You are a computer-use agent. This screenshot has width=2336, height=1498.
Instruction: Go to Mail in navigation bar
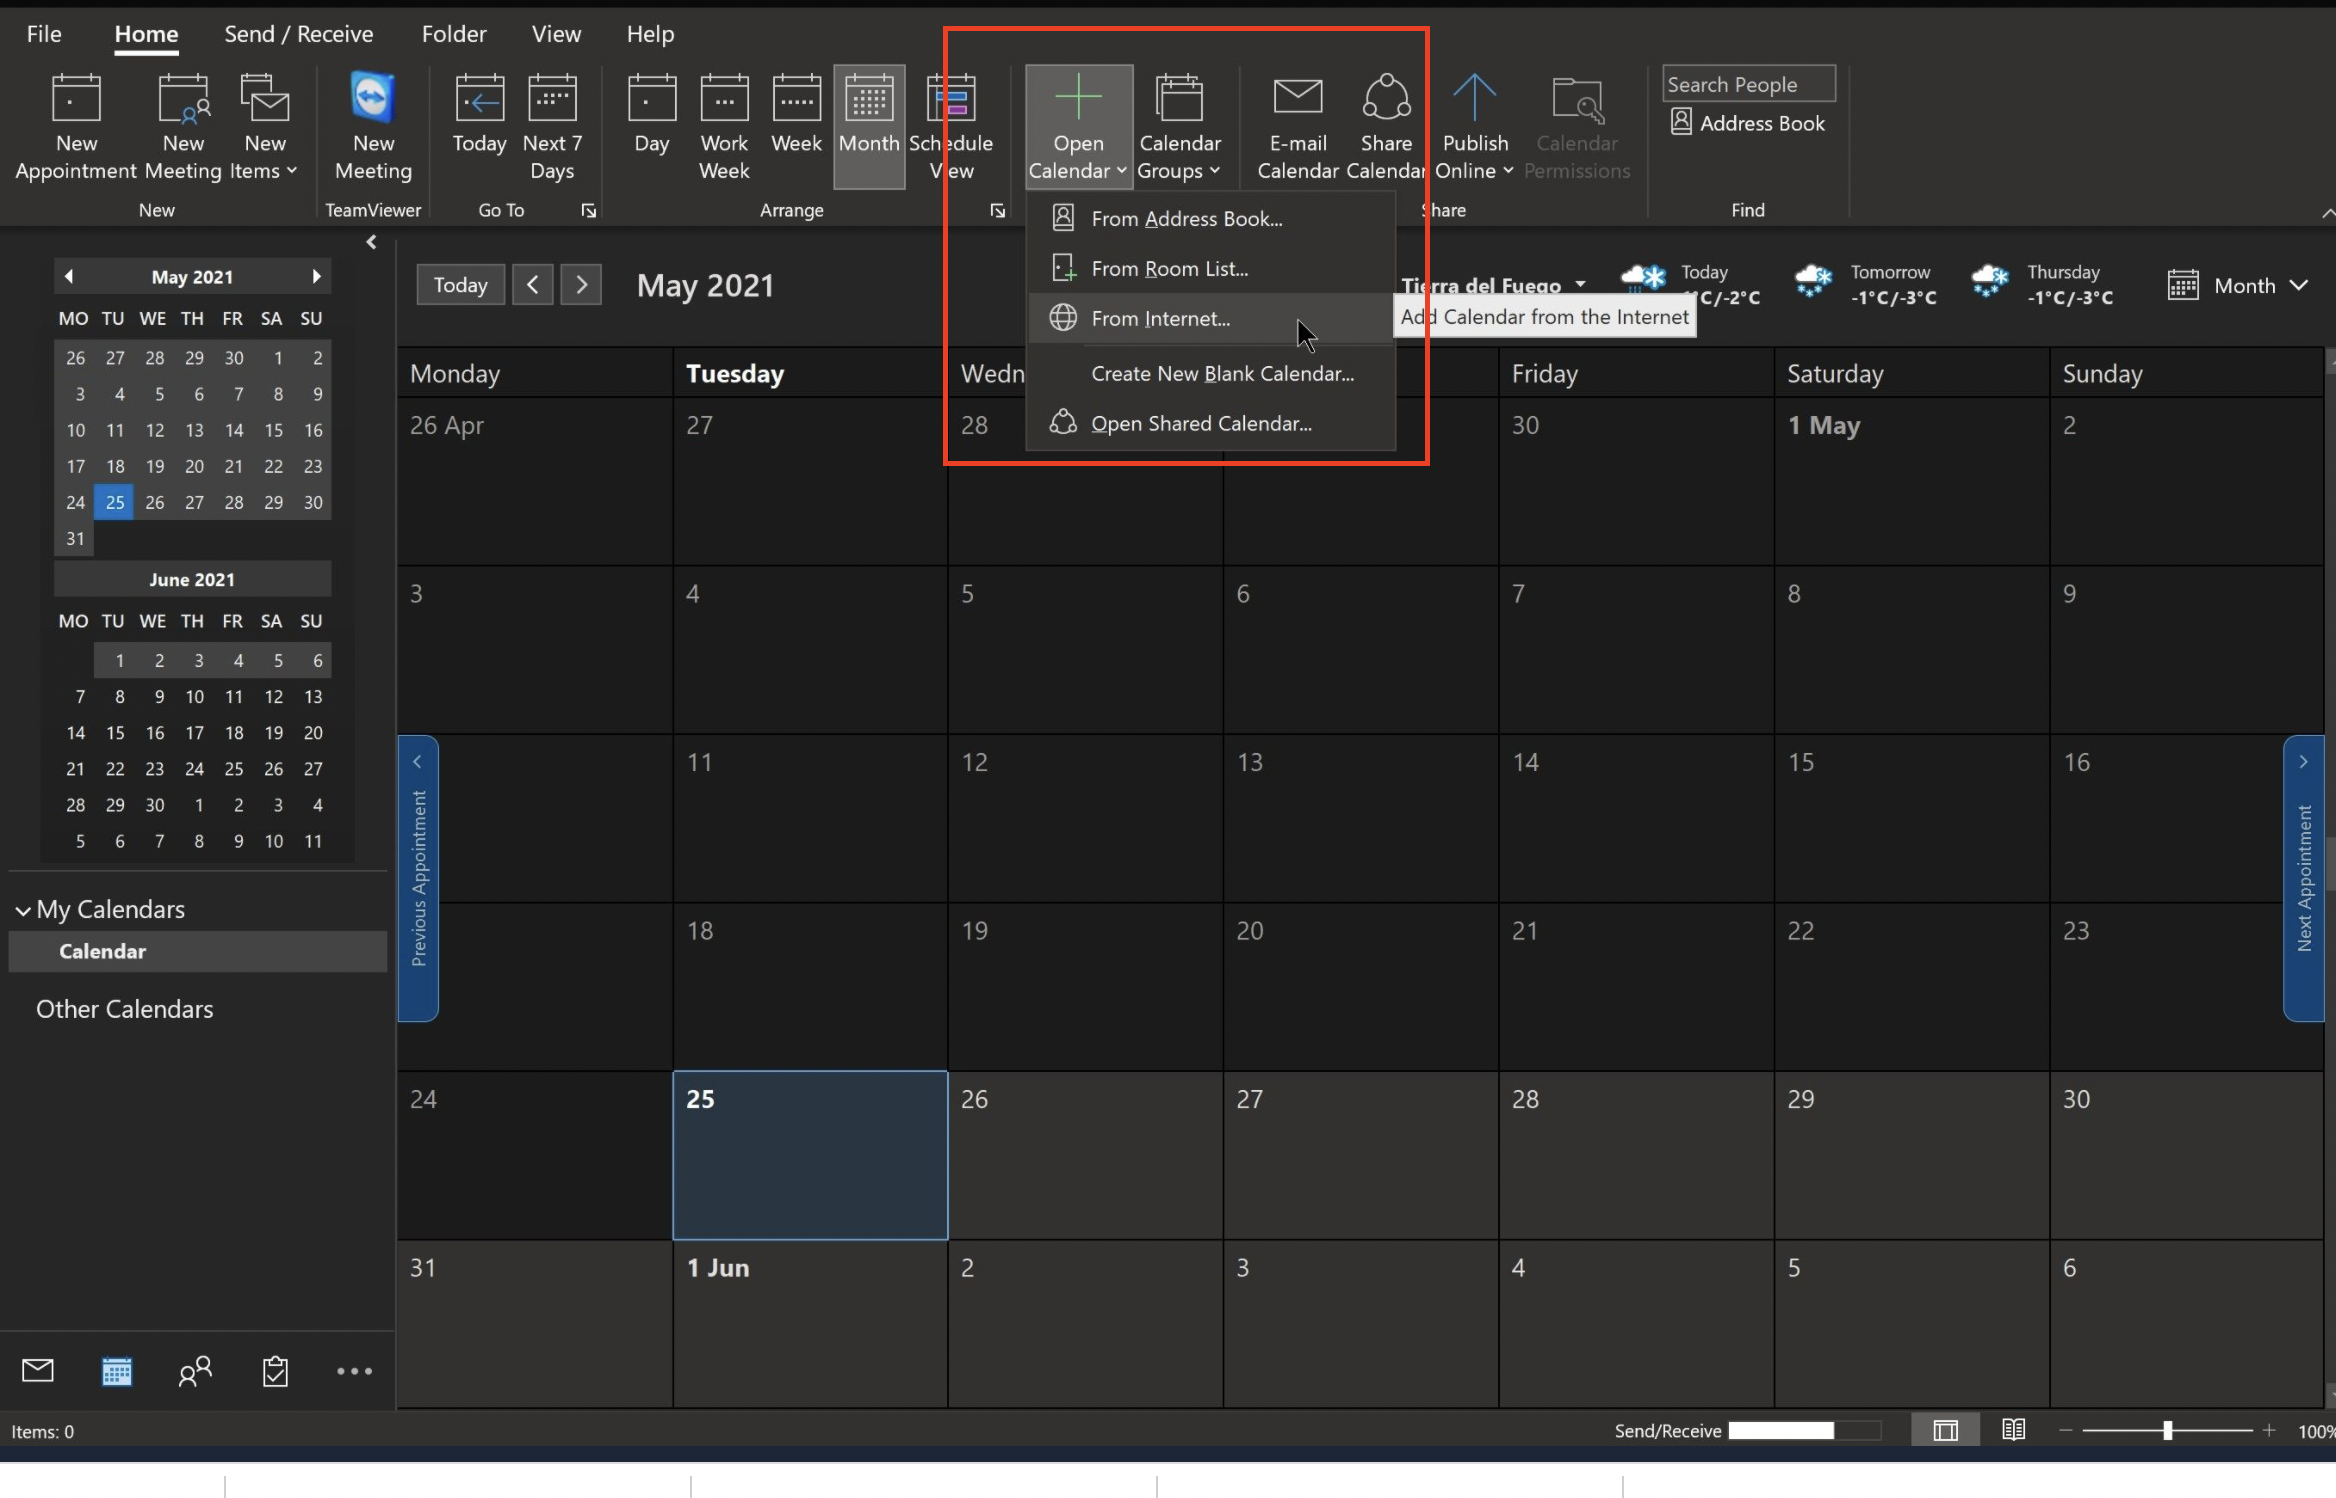pyautogui.click(x=38, y=1370)
